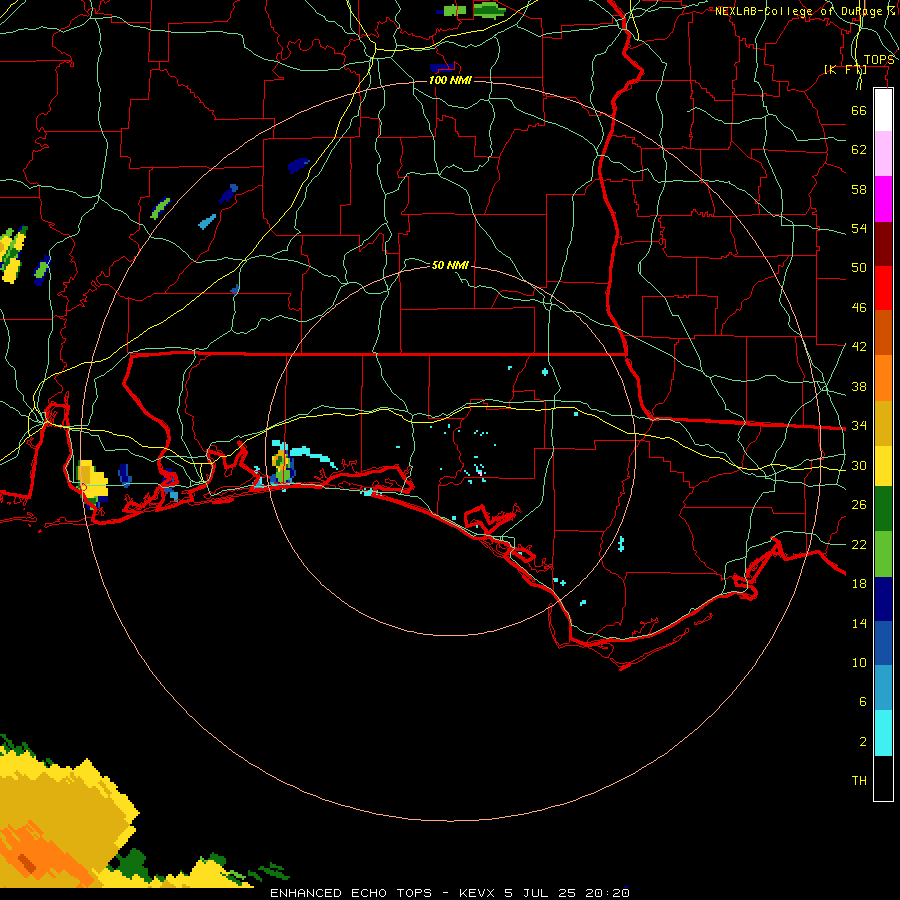The image size is (900, 900).
Task: Click legend value 42
Action: click(859, 347)
